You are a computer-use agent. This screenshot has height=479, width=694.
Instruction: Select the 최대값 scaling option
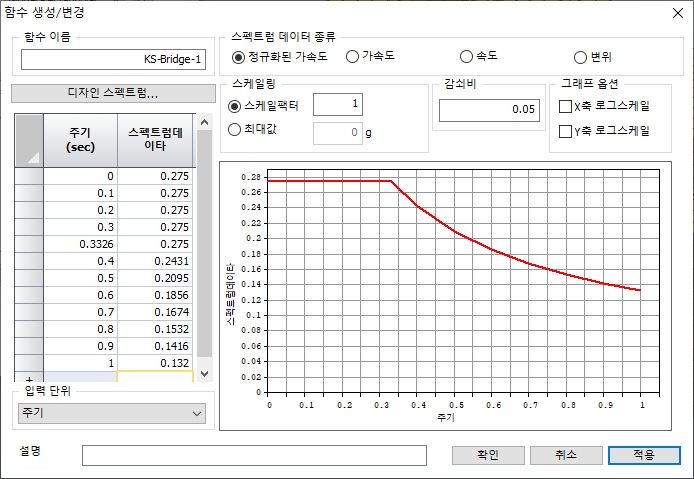pyautogui.click(x=236, y=129)
